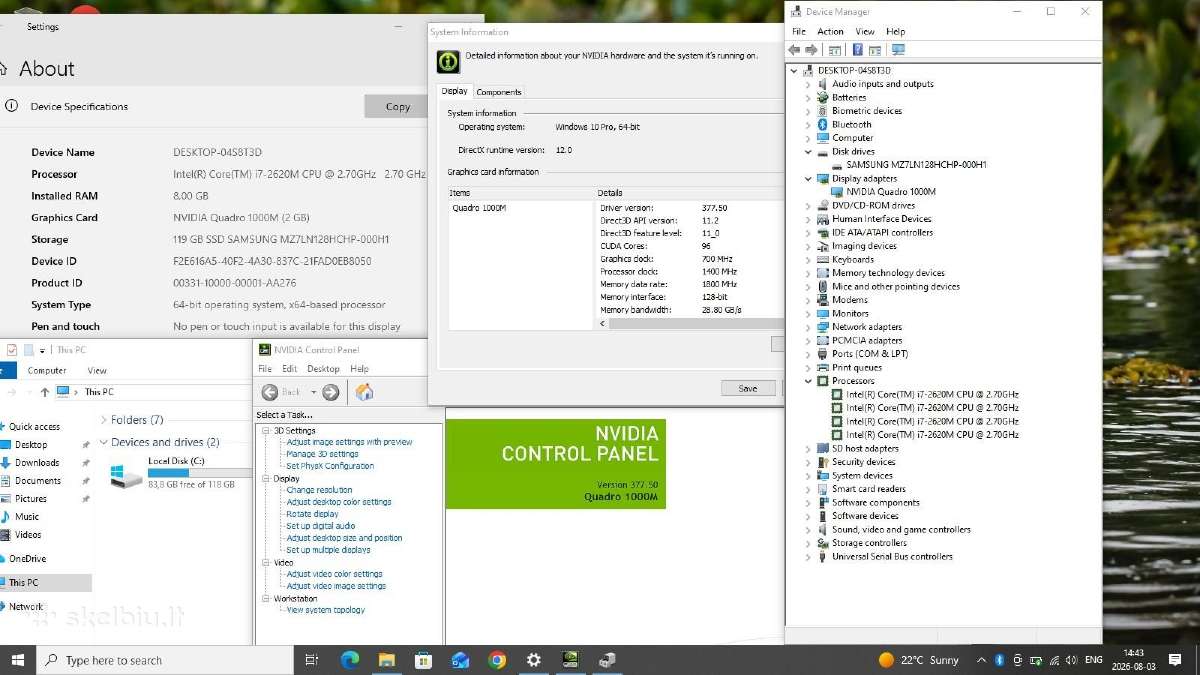Click Type here to search box

tap(164, 660)
